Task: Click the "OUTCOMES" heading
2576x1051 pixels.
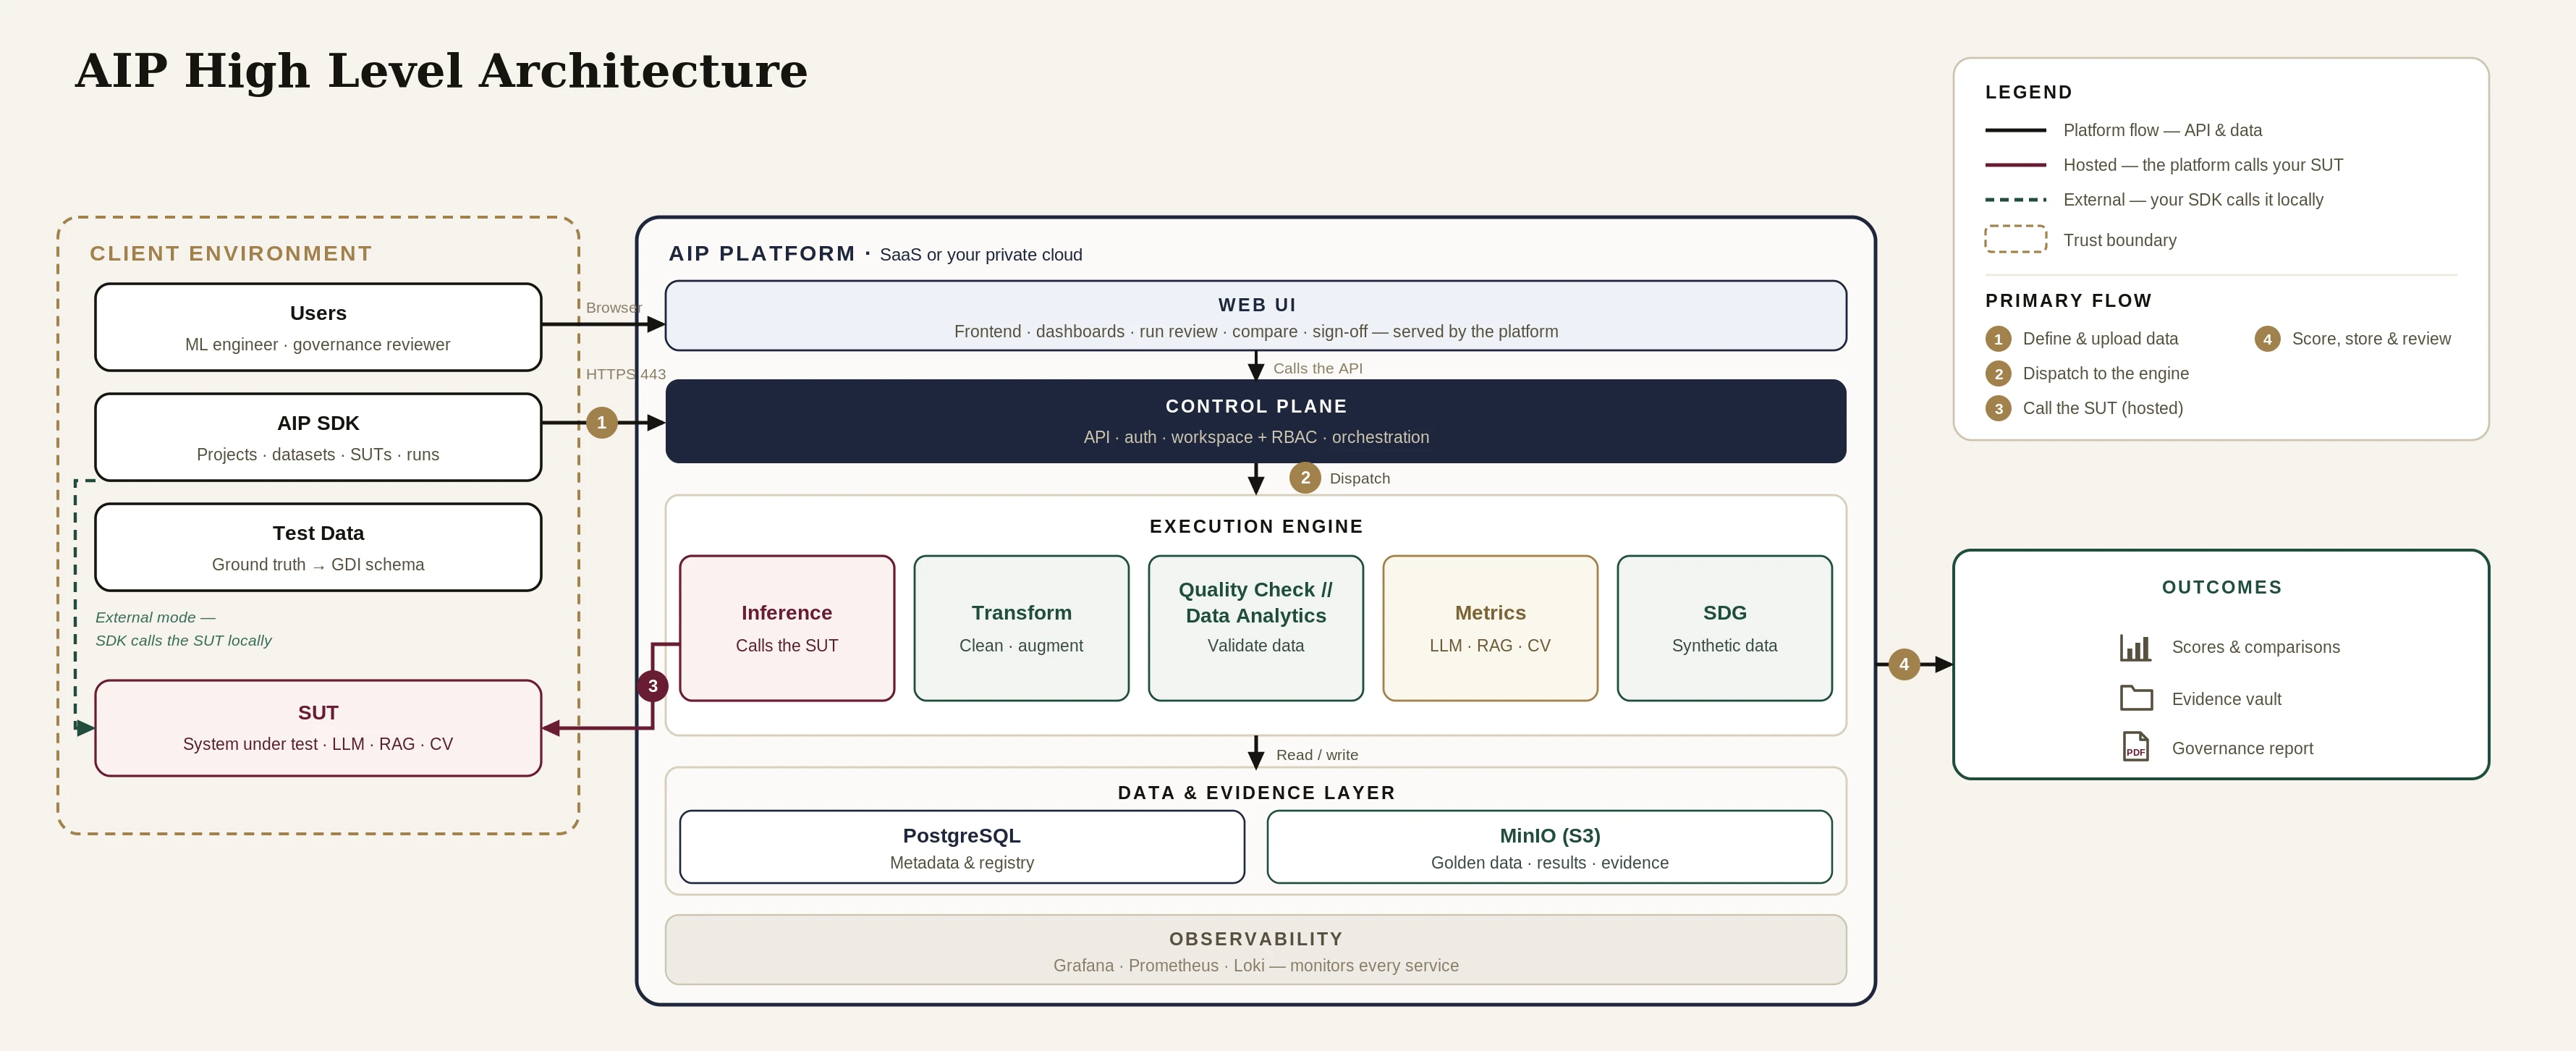Action: click(x=2222, y=587)
